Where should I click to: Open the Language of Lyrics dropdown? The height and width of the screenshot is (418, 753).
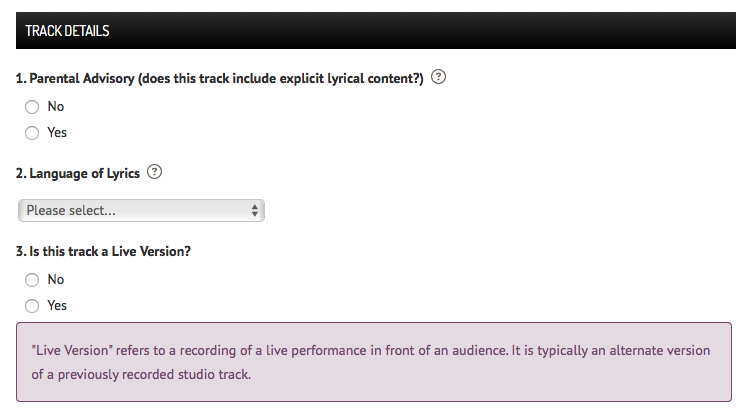click(141, 210)
